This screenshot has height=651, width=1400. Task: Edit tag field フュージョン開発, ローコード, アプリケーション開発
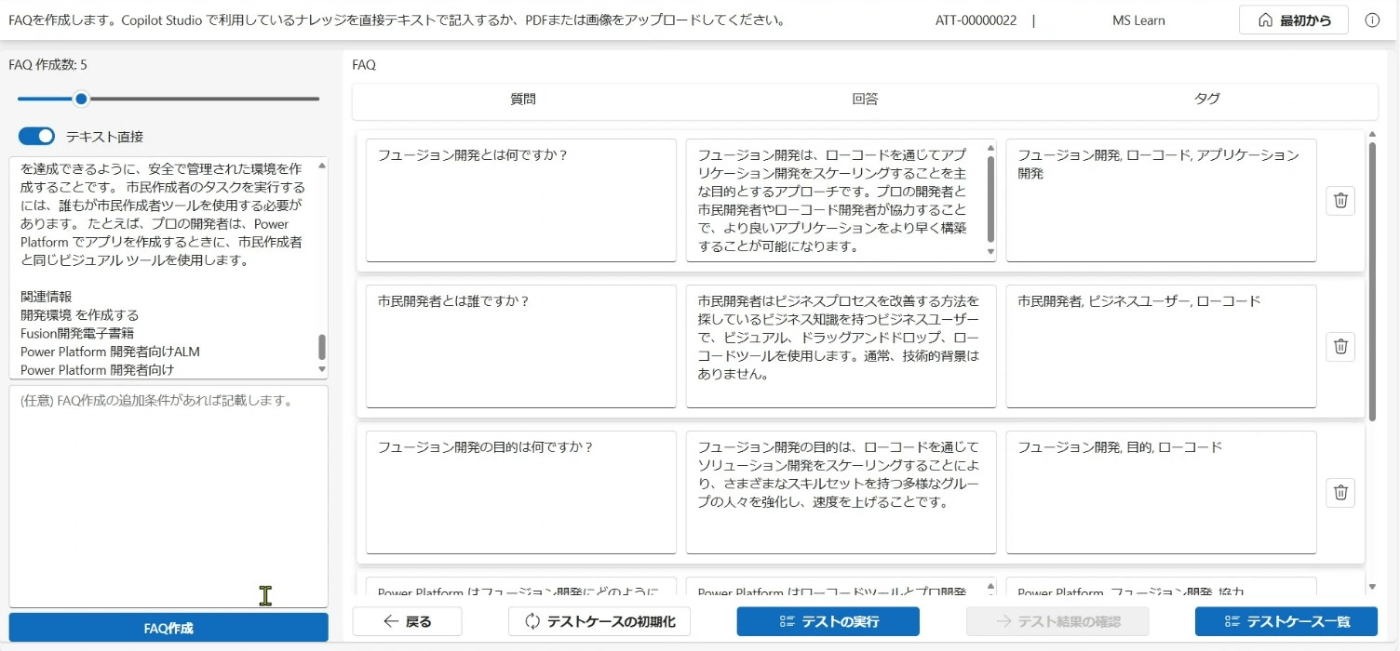(x=1161, y=200)
